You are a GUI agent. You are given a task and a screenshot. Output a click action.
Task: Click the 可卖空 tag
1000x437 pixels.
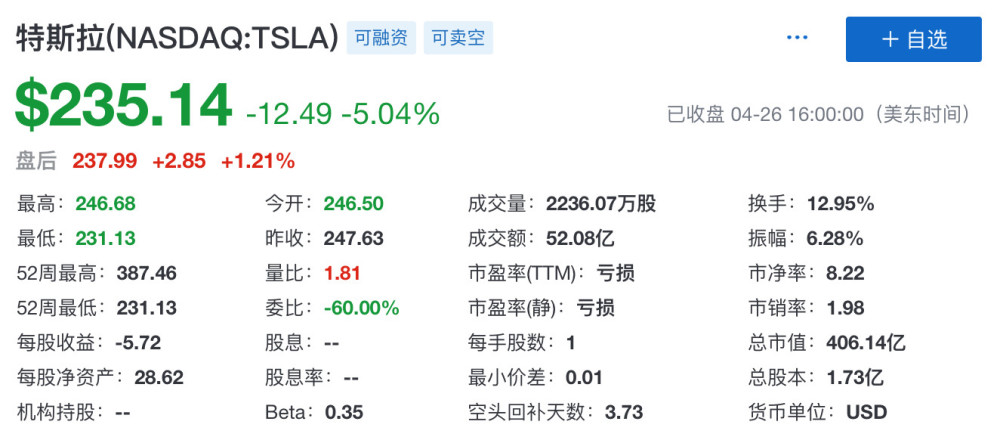458,38
